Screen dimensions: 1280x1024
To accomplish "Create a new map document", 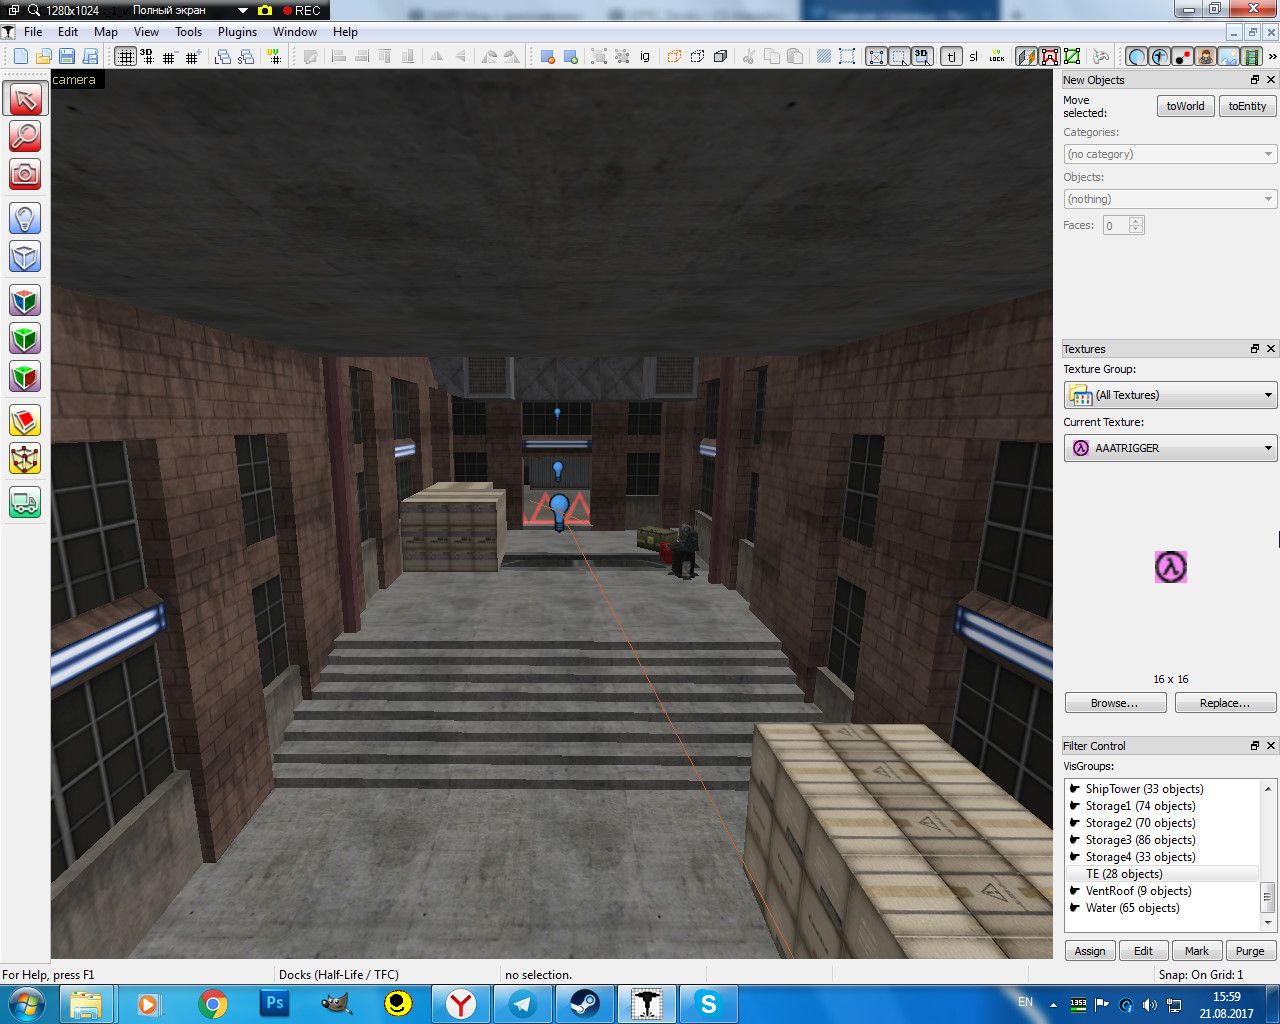I will click(20, 56).
